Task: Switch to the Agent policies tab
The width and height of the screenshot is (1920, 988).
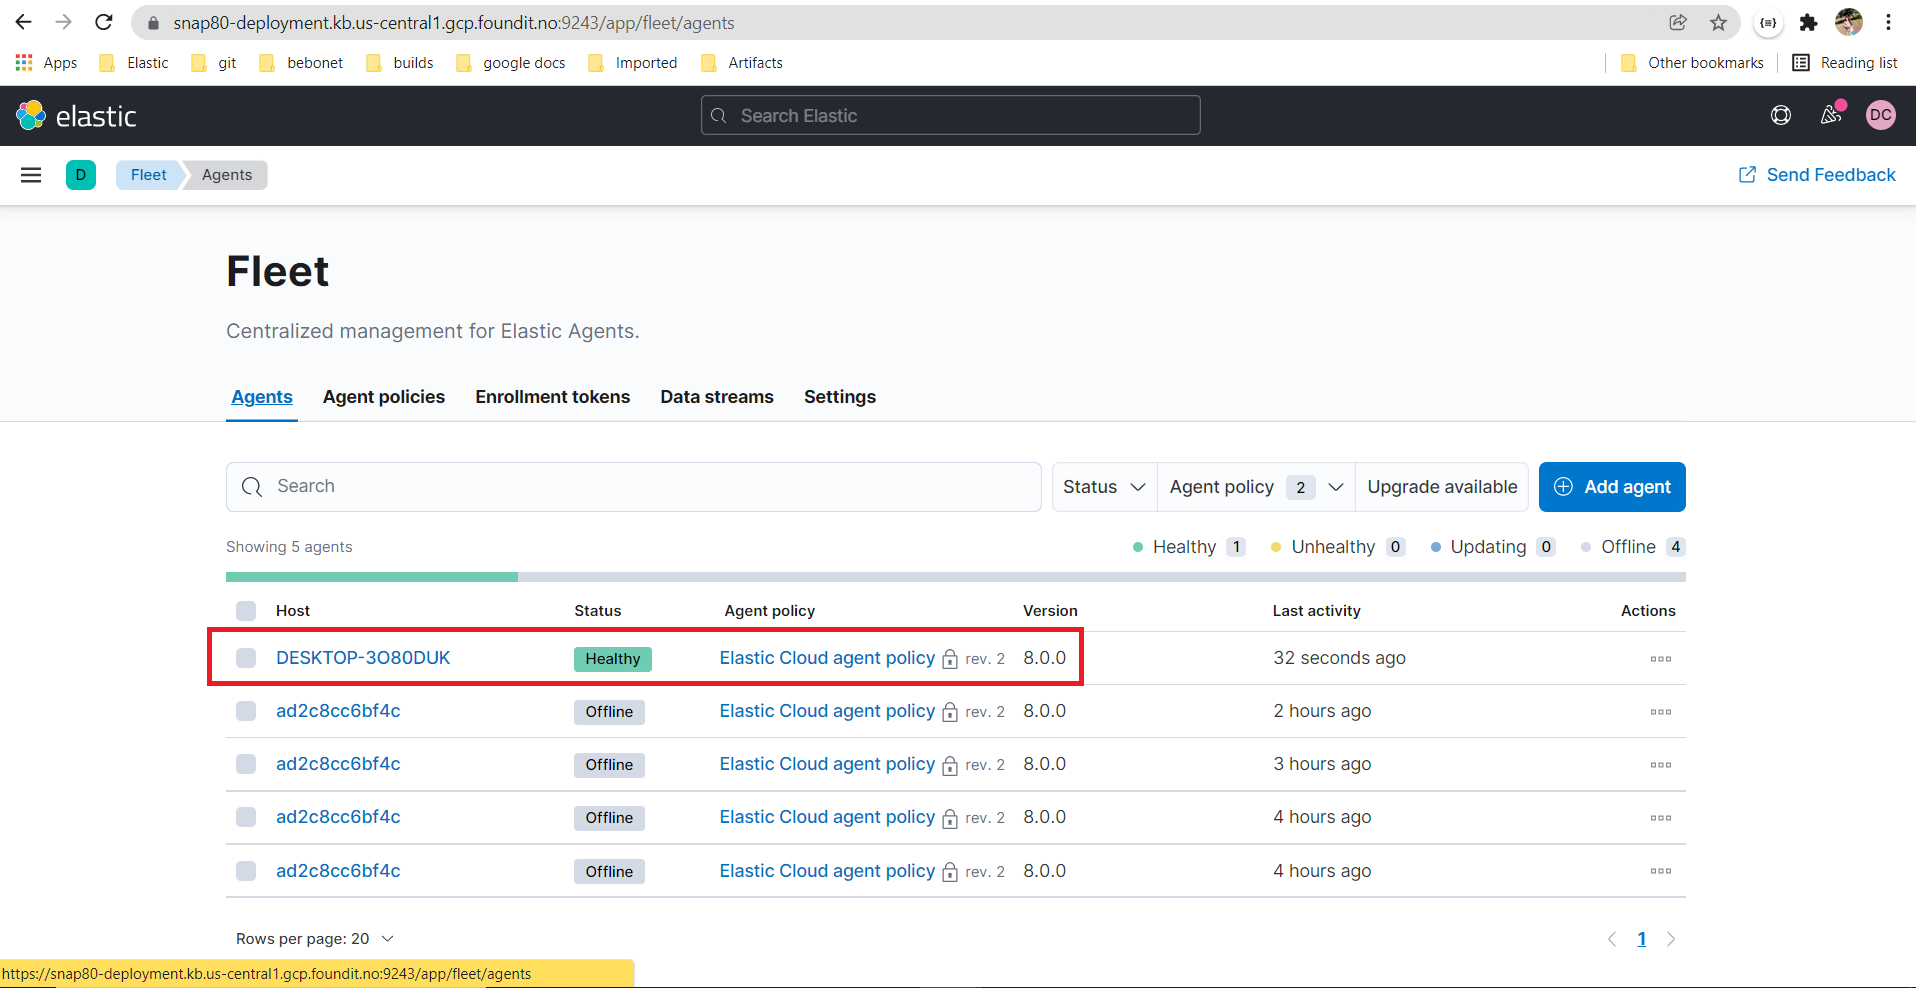Action: point(383,397)
